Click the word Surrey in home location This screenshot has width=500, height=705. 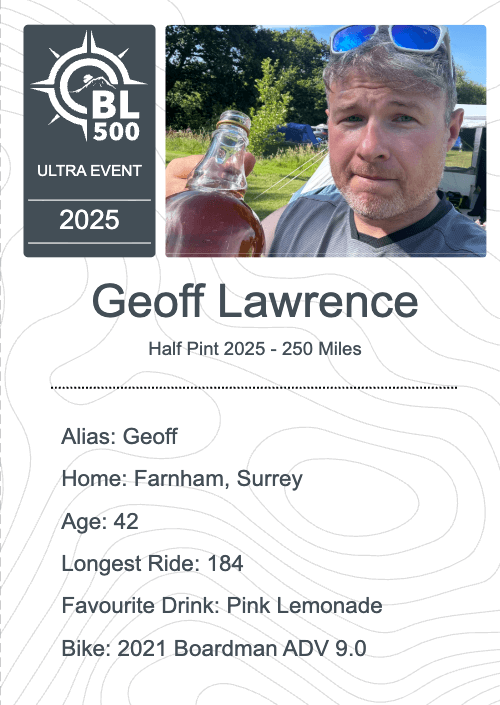coord(270,479)
